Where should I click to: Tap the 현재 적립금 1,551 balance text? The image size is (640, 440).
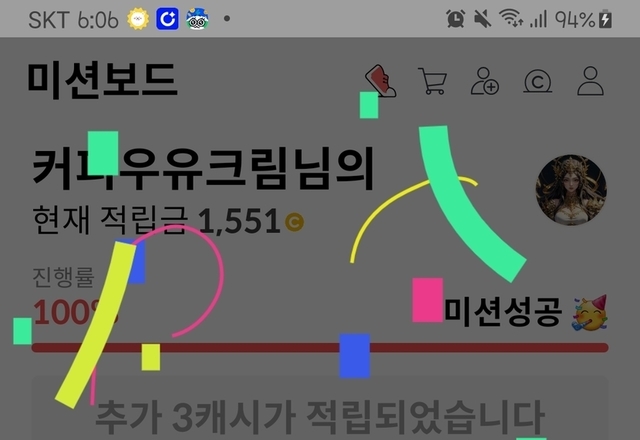155,221
